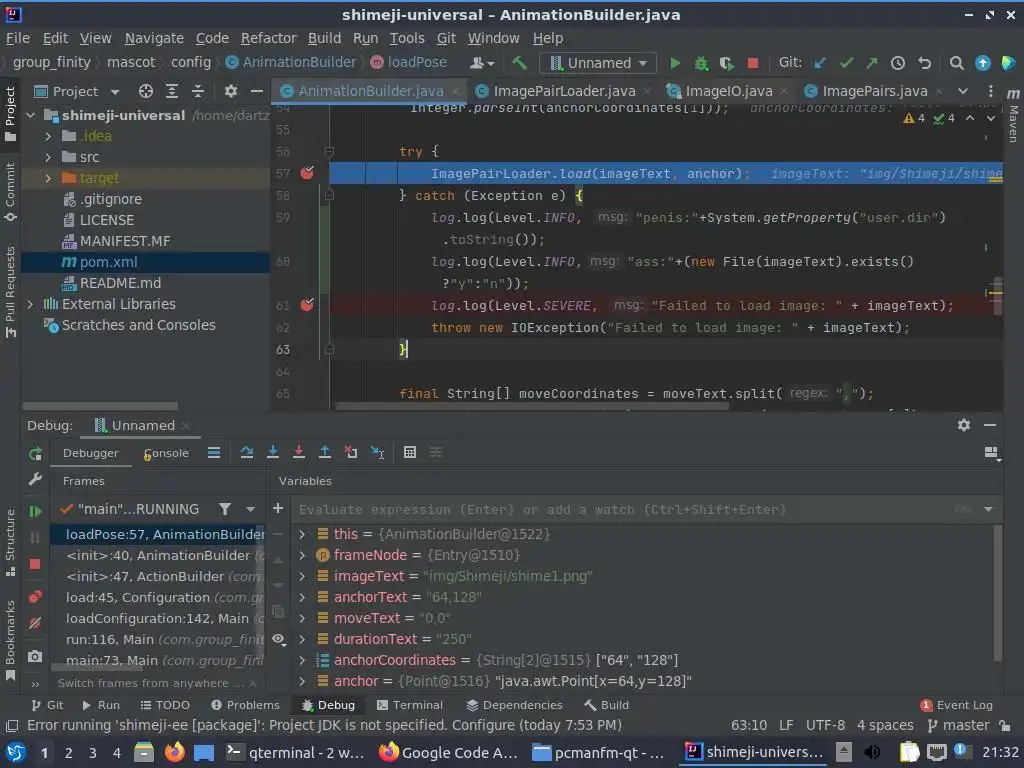Open Search Everywhere magnifier icon
Viewport: 1024px width, 768px height.
956,63
